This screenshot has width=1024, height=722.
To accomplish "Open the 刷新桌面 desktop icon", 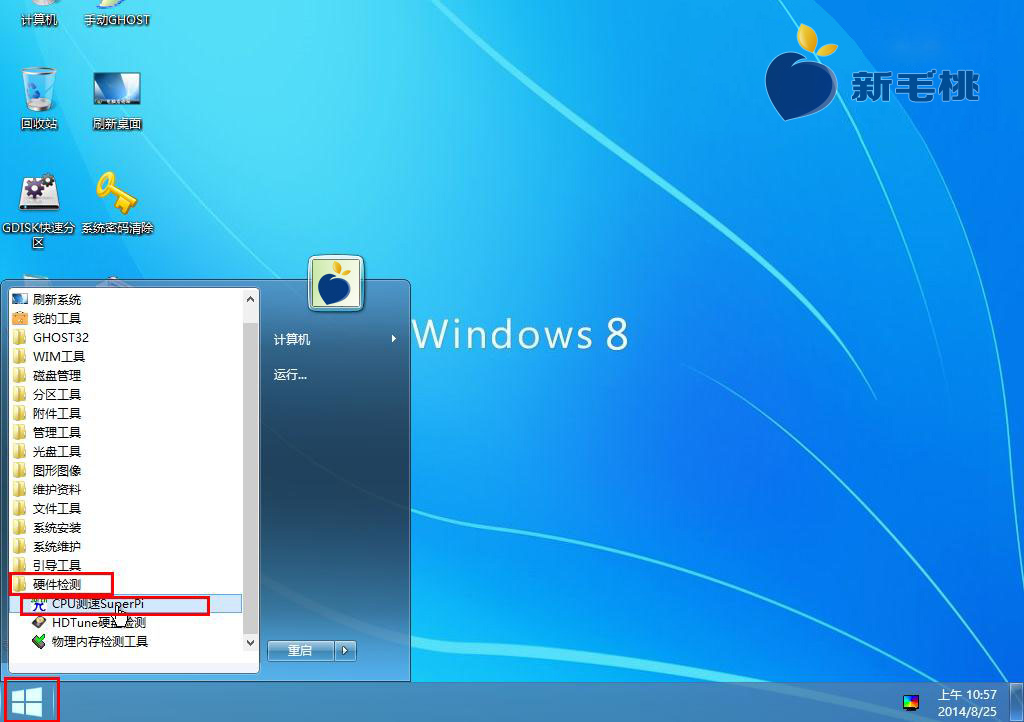I will 117,99.
